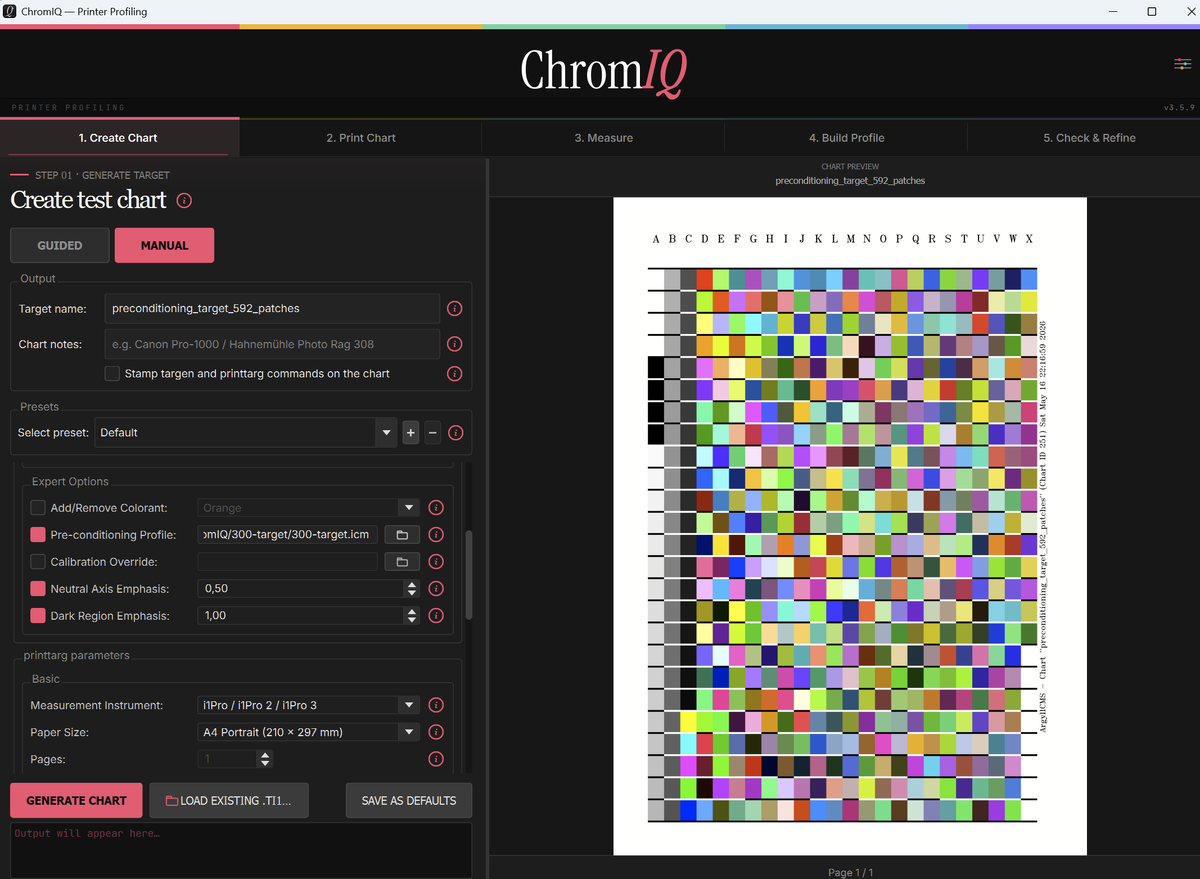Go to 2. Print Chart tab
This screenshot has height=879, width=1200.
(361, 138)
